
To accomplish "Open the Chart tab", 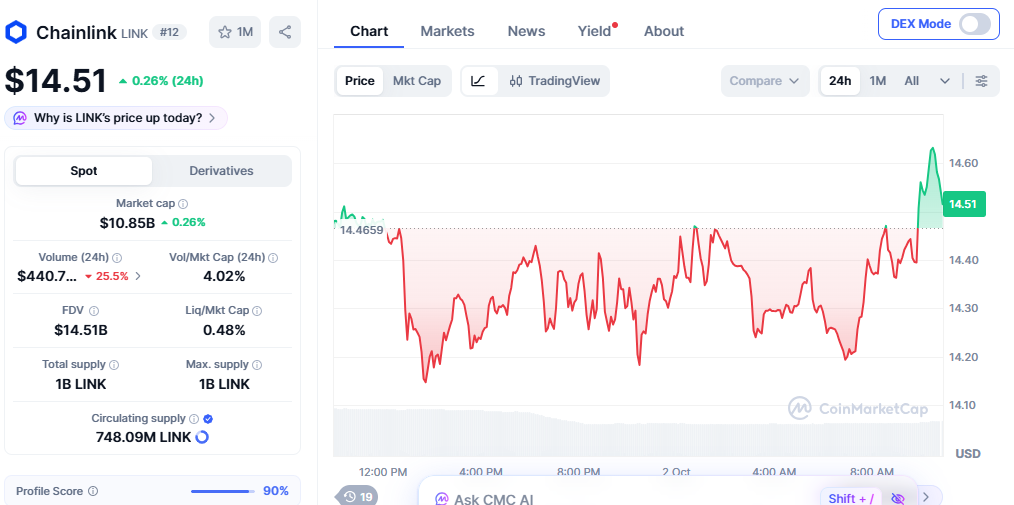I will [x=369, y=31].
